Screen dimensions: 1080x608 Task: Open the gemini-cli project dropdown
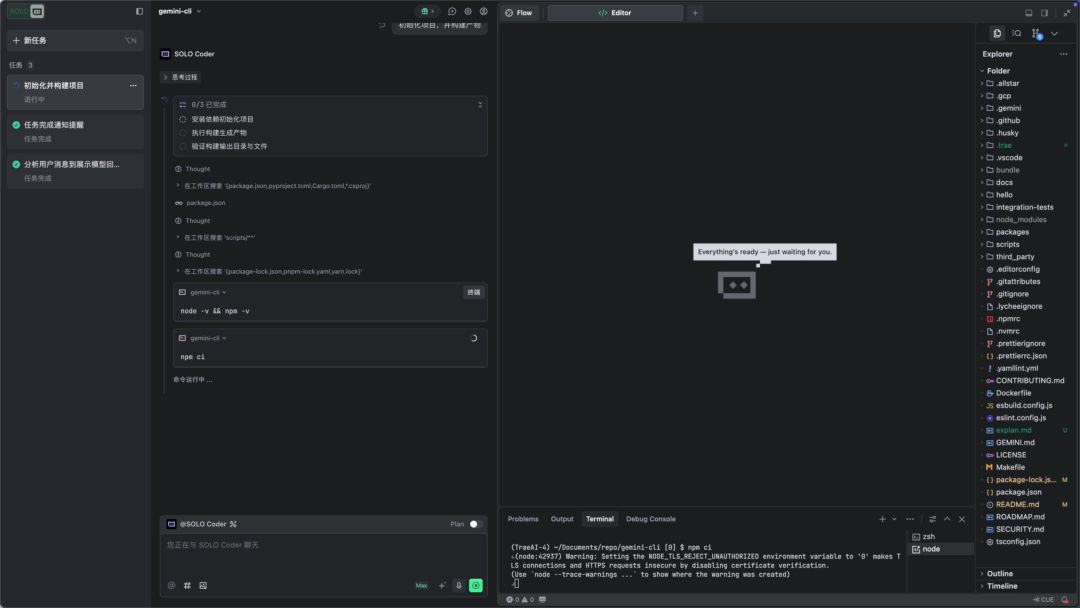pyautogui.click(x=180, y=11)
